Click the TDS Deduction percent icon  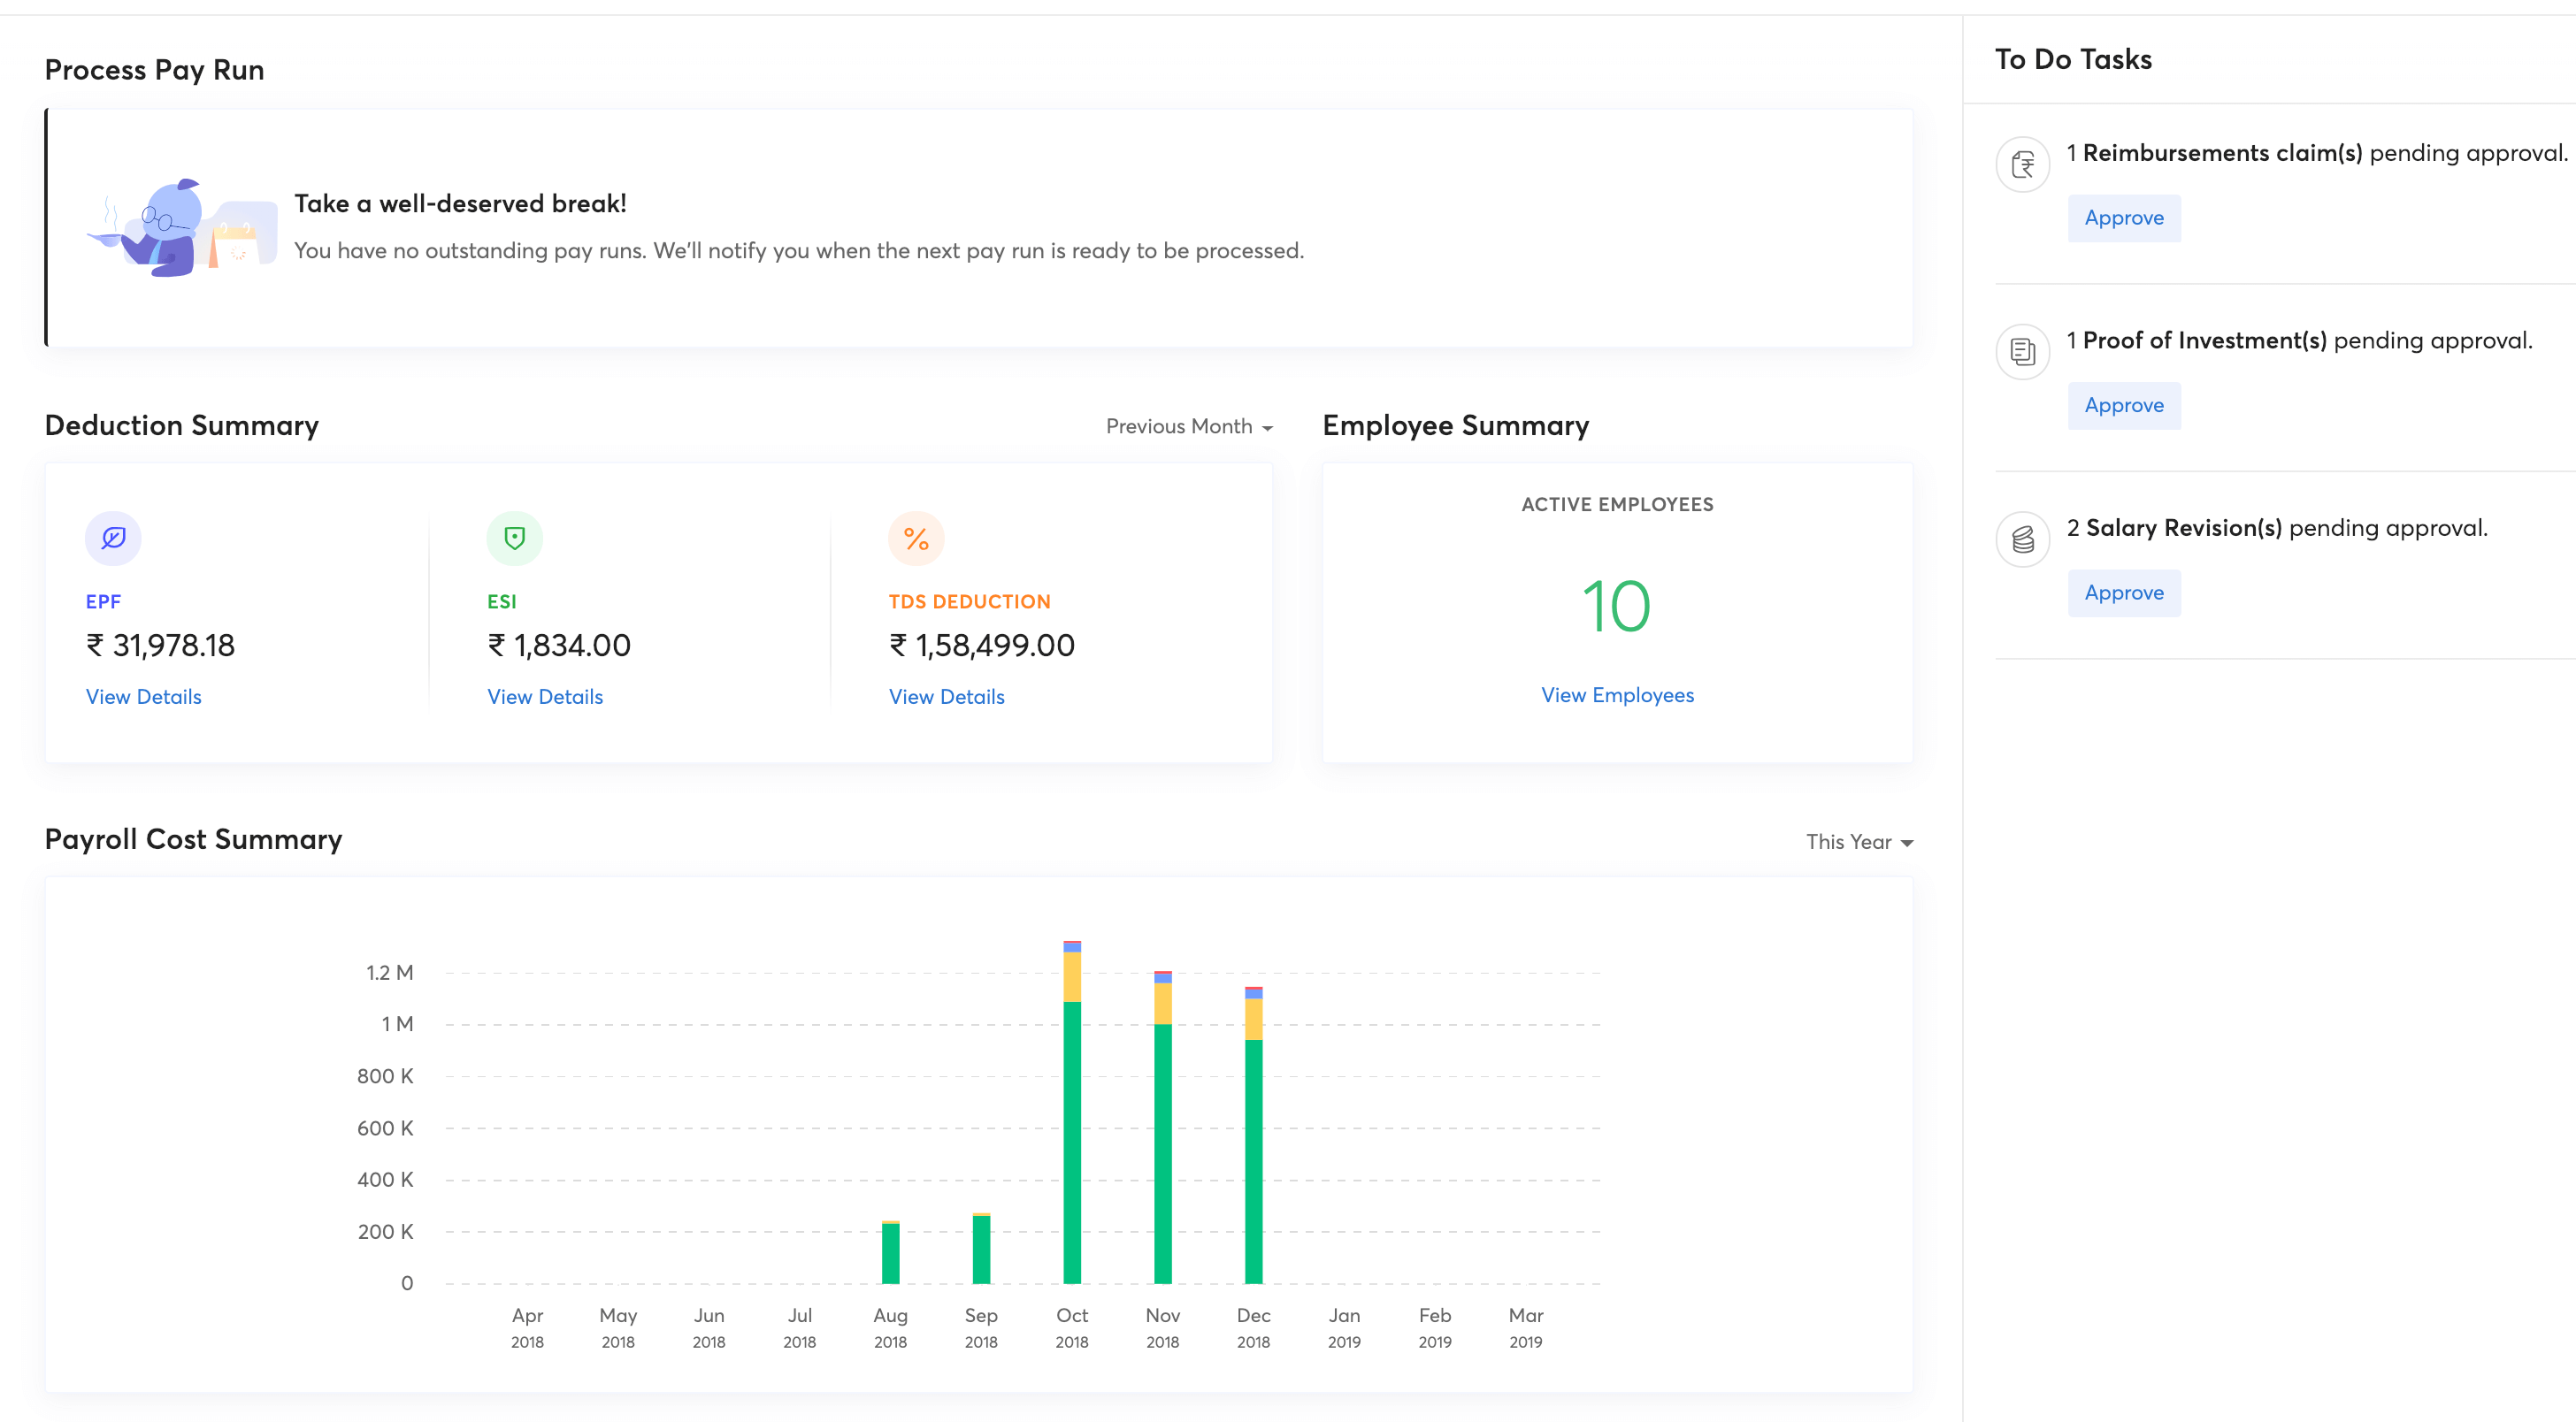915,538
